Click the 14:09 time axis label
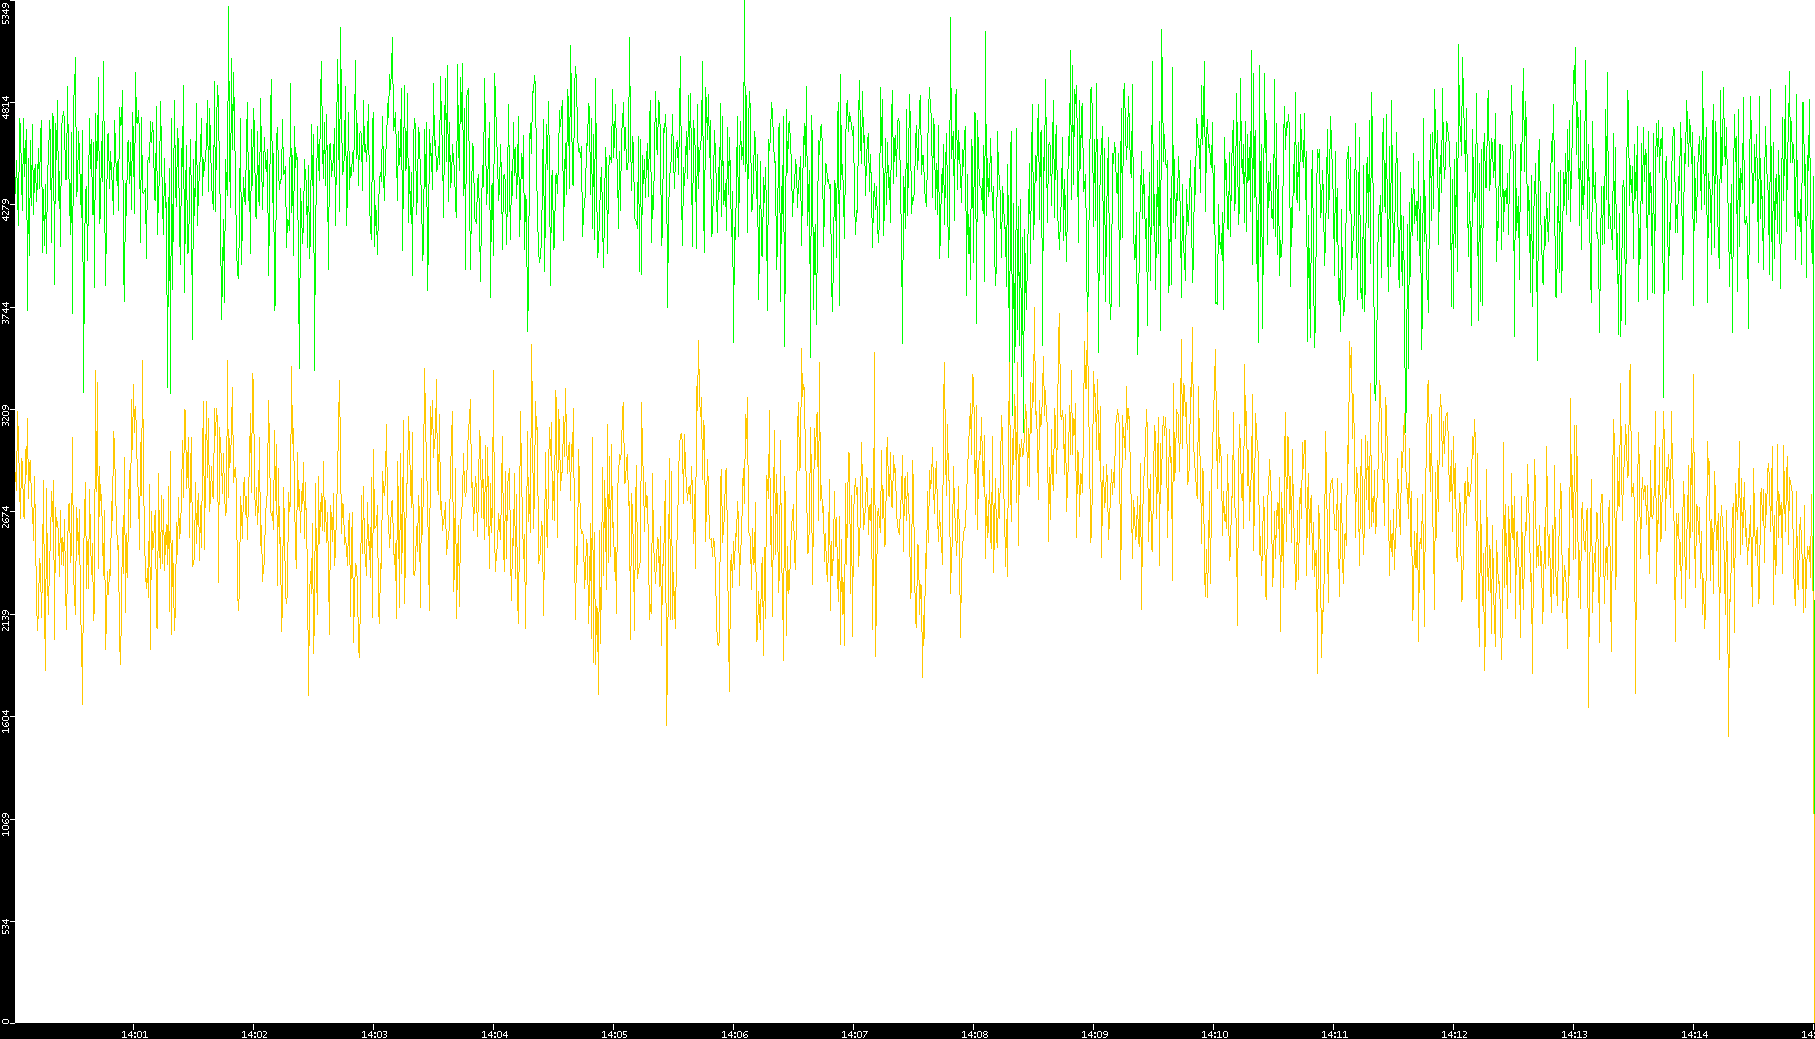The image size is (1815, 1039). tap(1094, 1034)
